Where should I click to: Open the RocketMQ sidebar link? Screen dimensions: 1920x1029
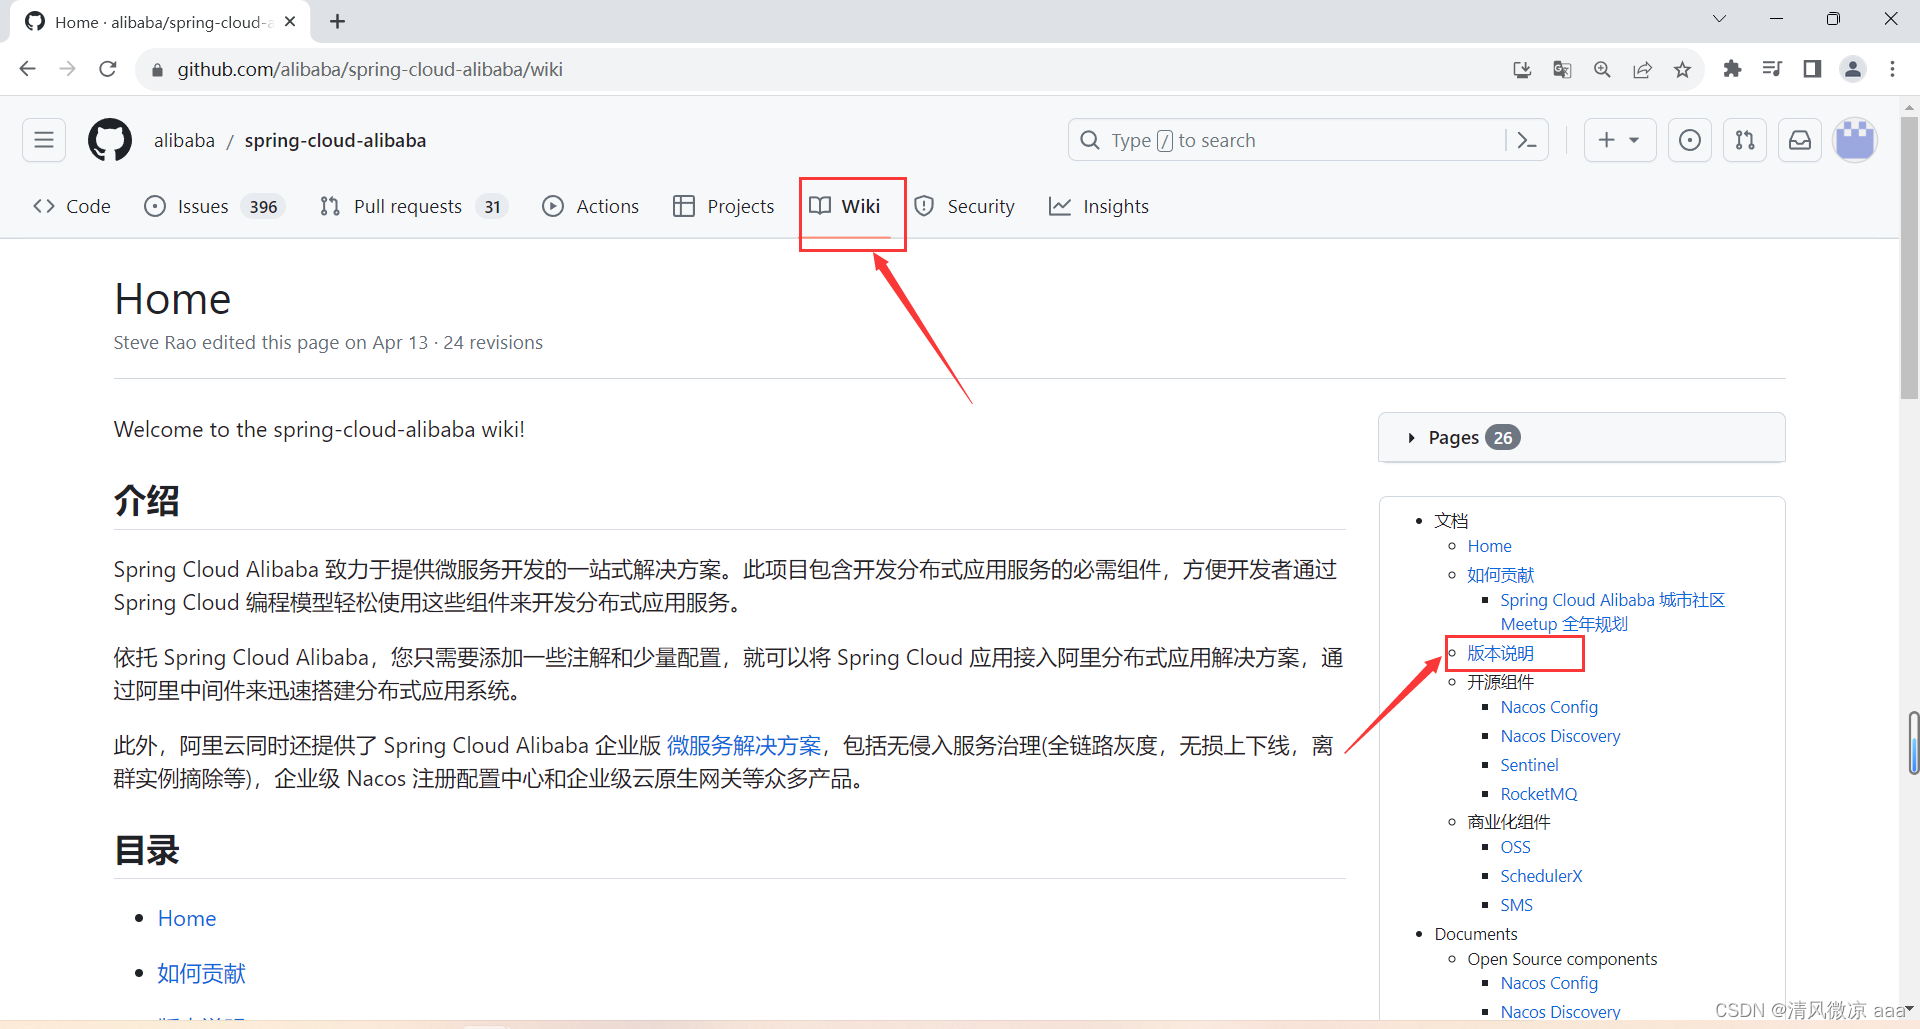click(1538, 794)
